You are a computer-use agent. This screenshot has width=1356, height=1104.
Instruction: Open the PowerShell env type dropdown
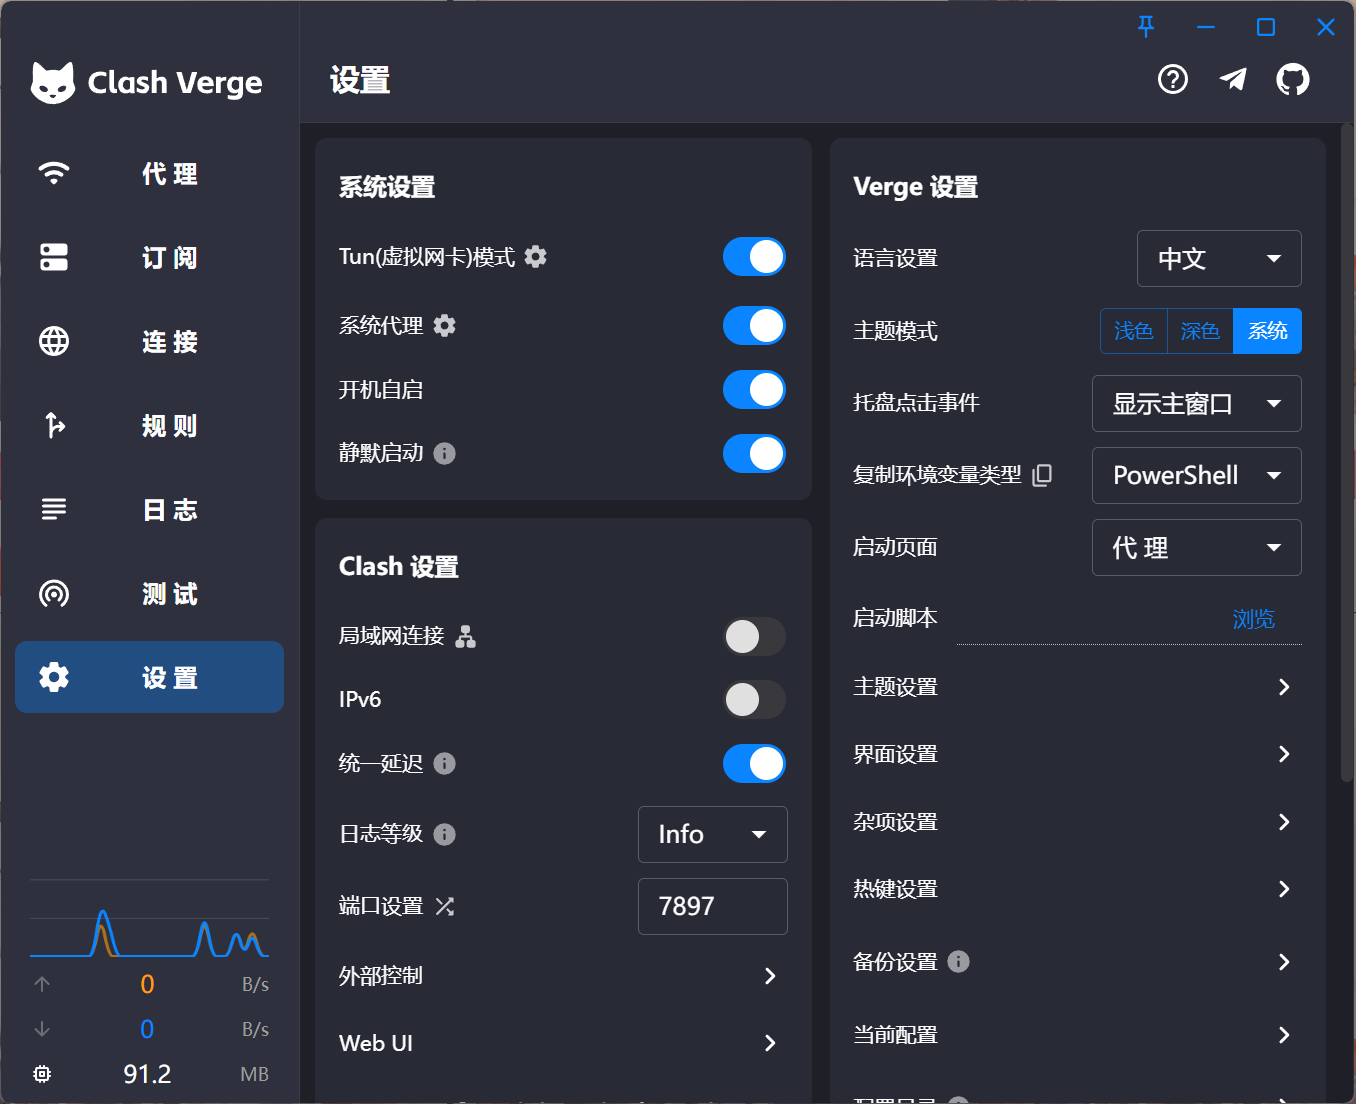[x=1197, y=476]
